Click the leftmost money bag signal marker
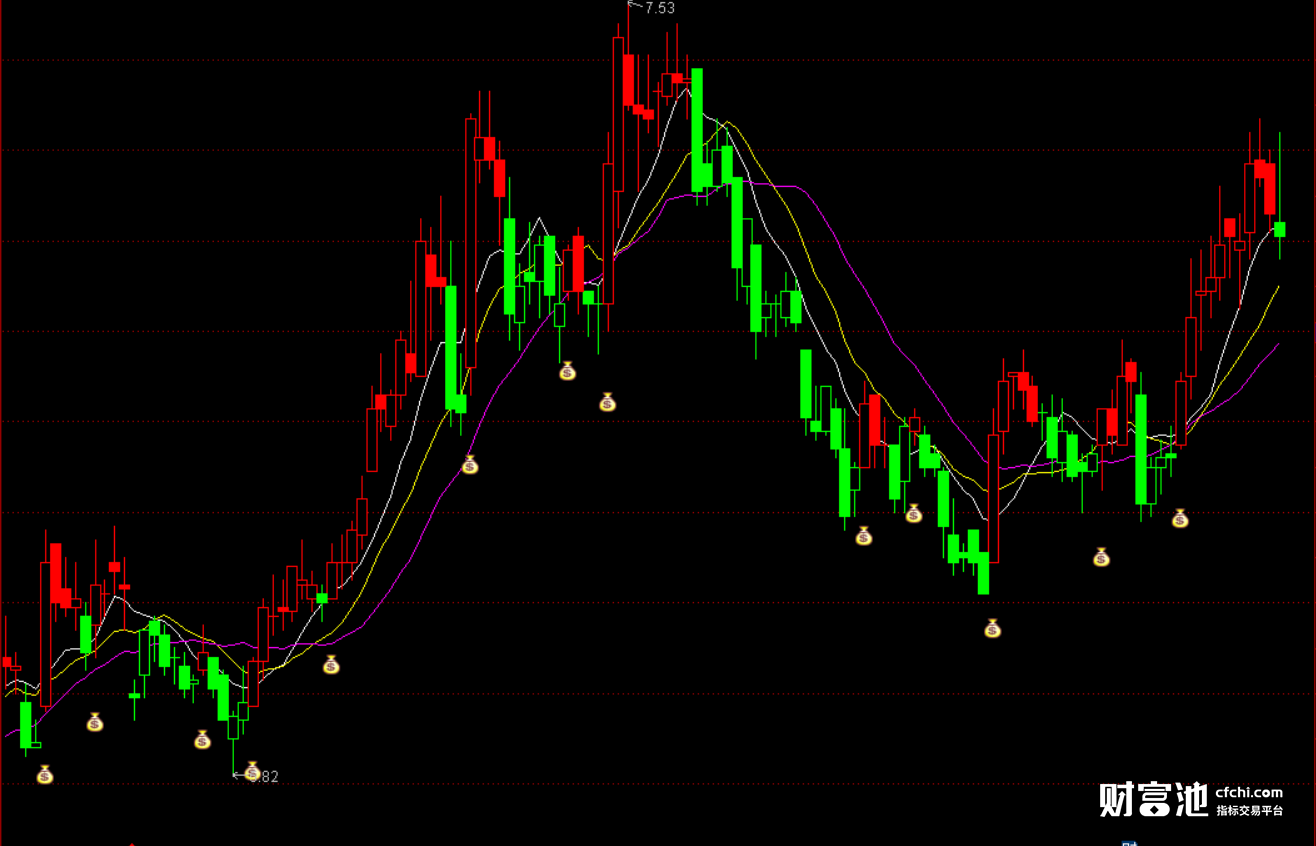Viewport: 1316px width, 846px height. point(44,774)
